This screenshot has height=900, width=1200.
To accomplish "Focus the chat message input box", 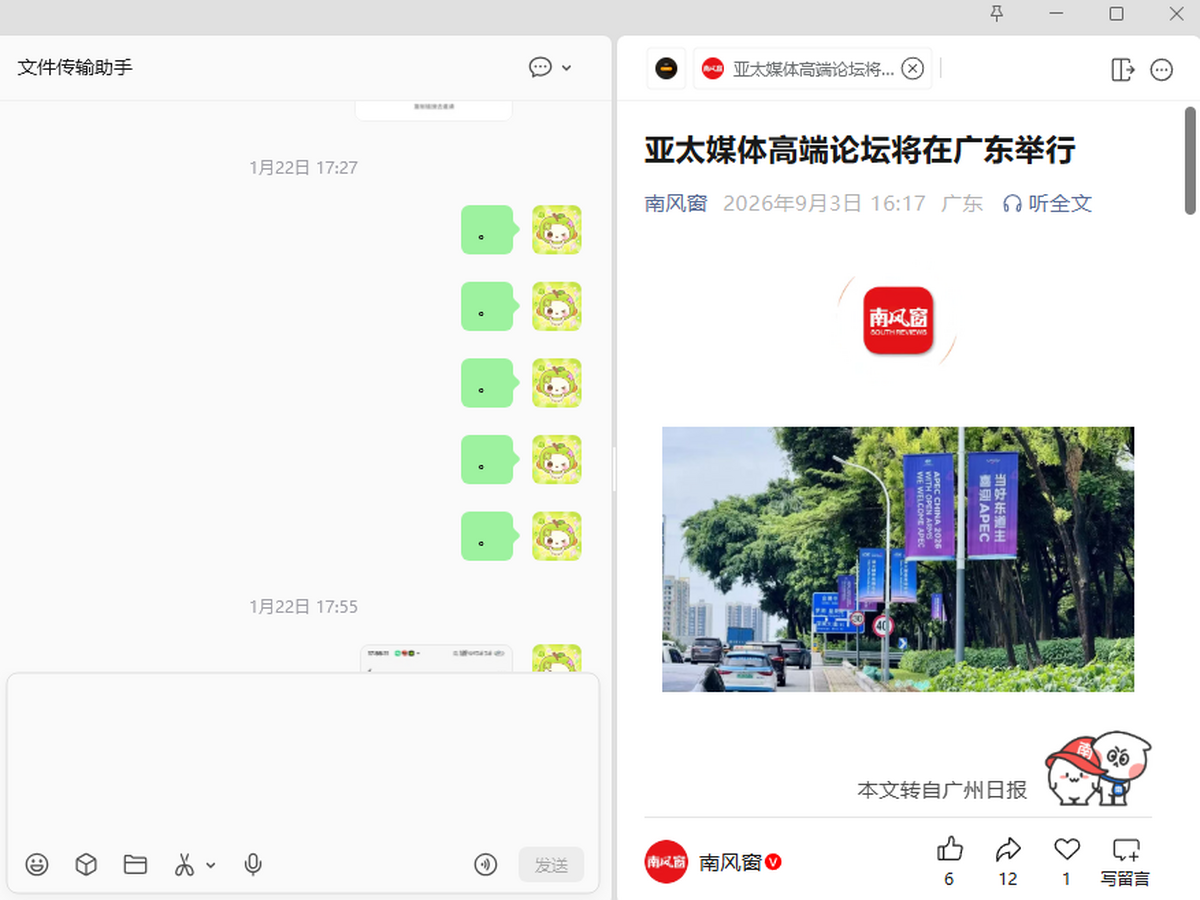I will [x=303, y=760].
